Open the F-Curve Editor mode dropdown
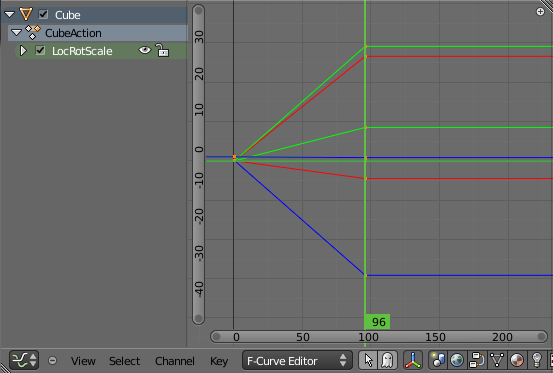This screenshot has height=373, width=553. (x=297, y=360)
